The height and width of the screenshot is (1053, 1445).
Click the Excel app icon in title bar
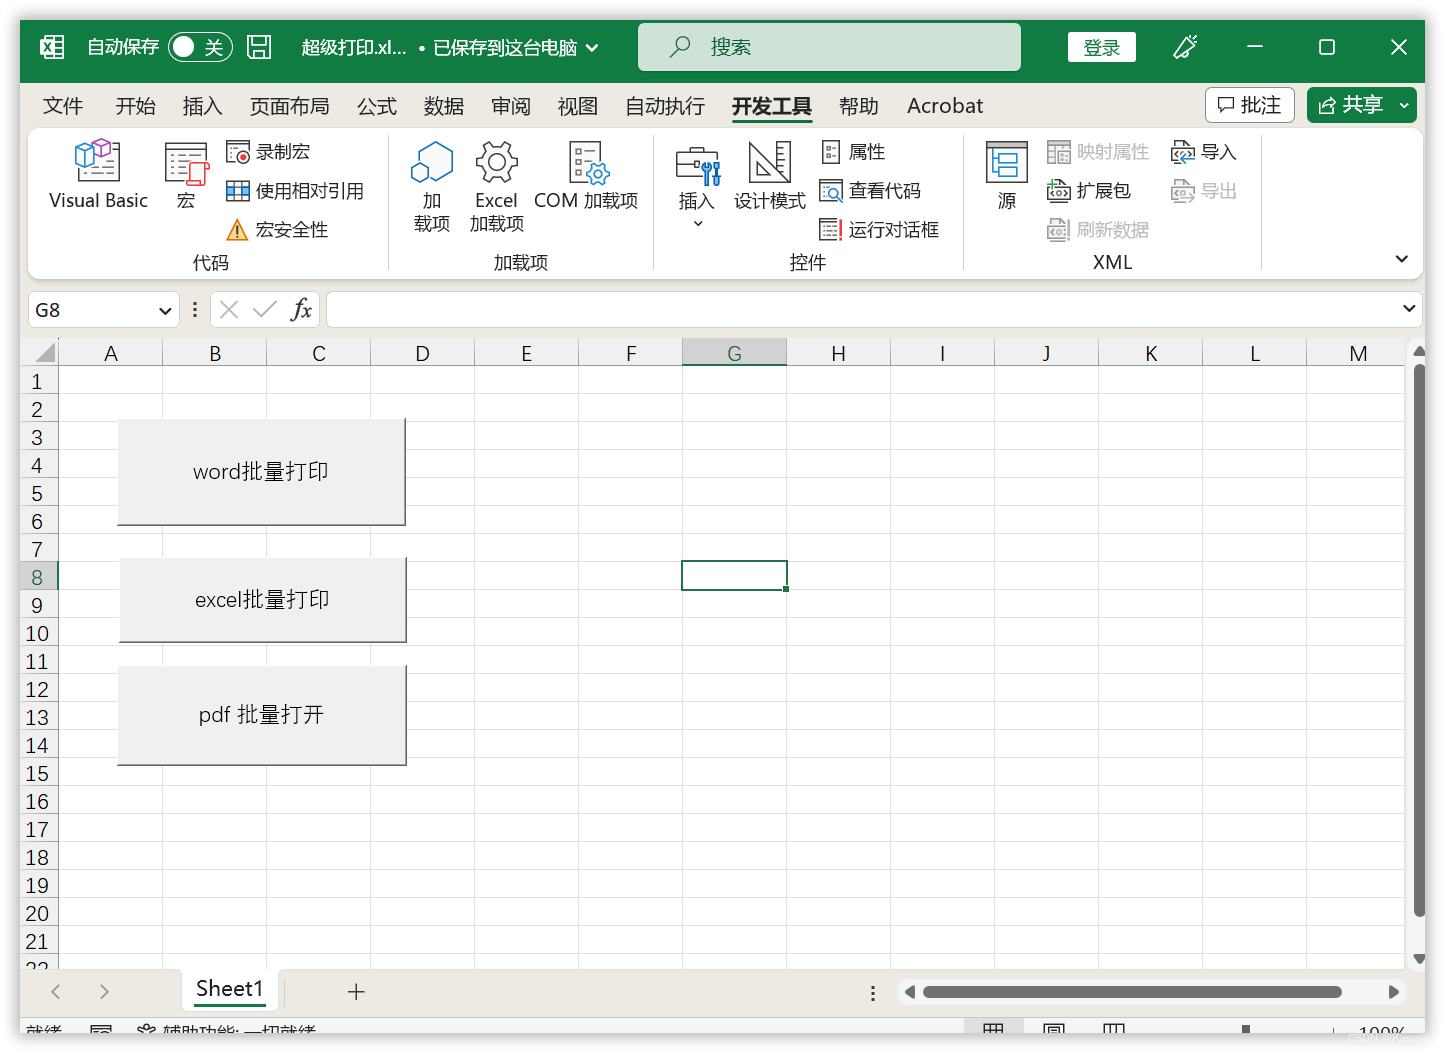pyautogui.click(x=52, y=47)
